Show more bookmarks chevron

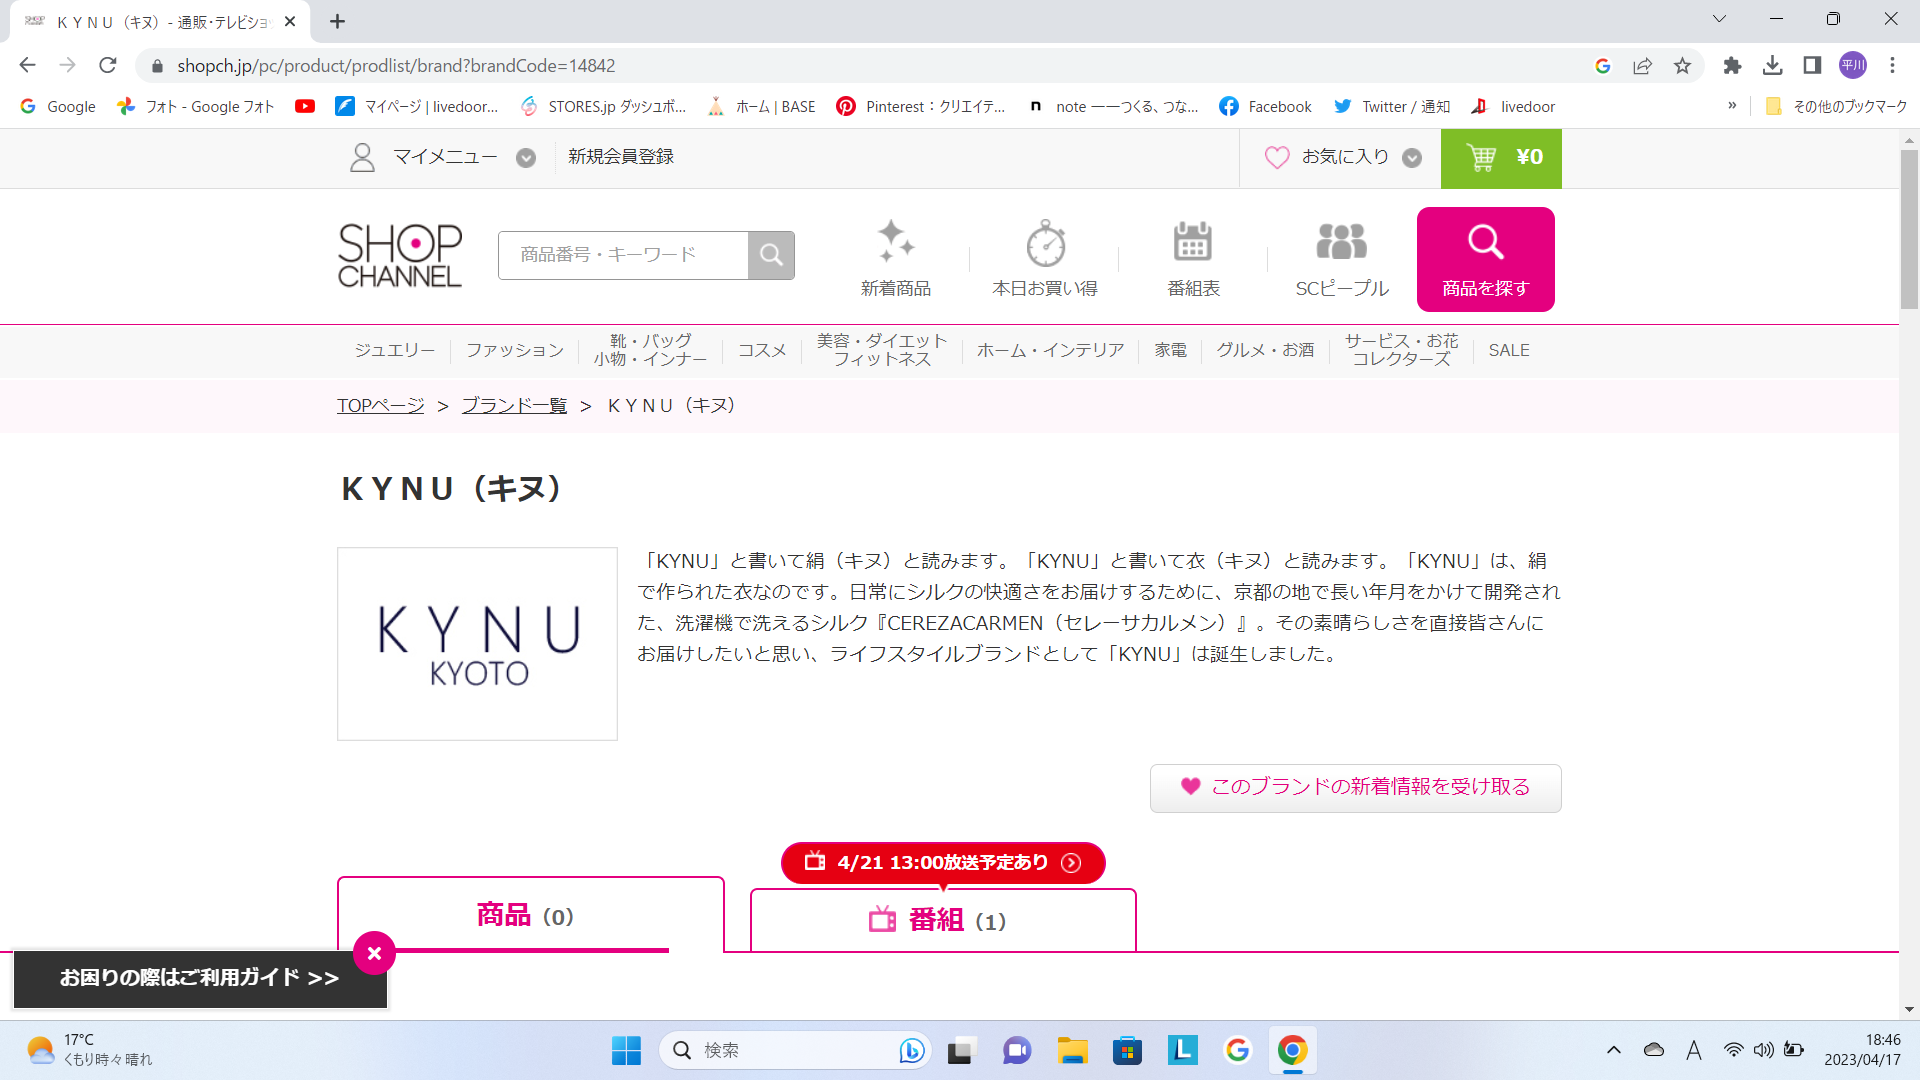click(x=1732, y=106)
